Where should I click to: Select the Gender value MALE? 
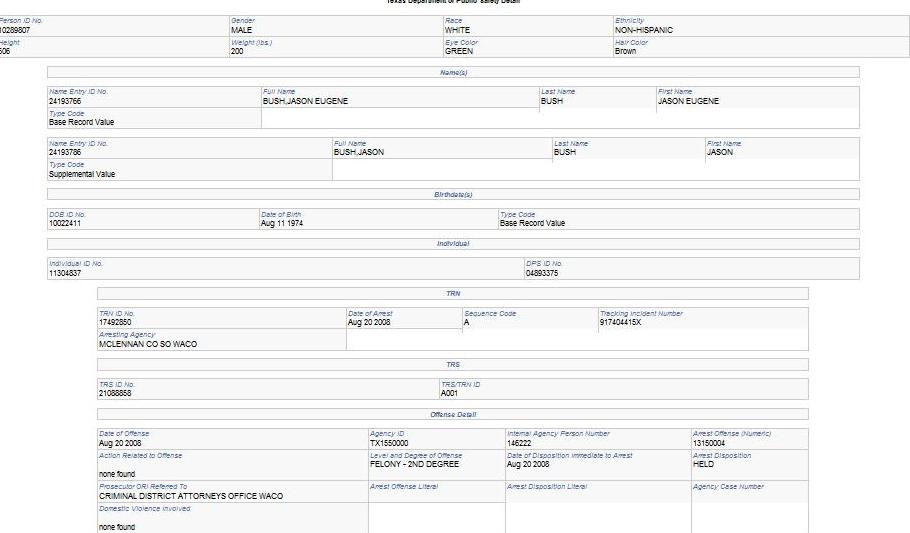pos(241,30)
